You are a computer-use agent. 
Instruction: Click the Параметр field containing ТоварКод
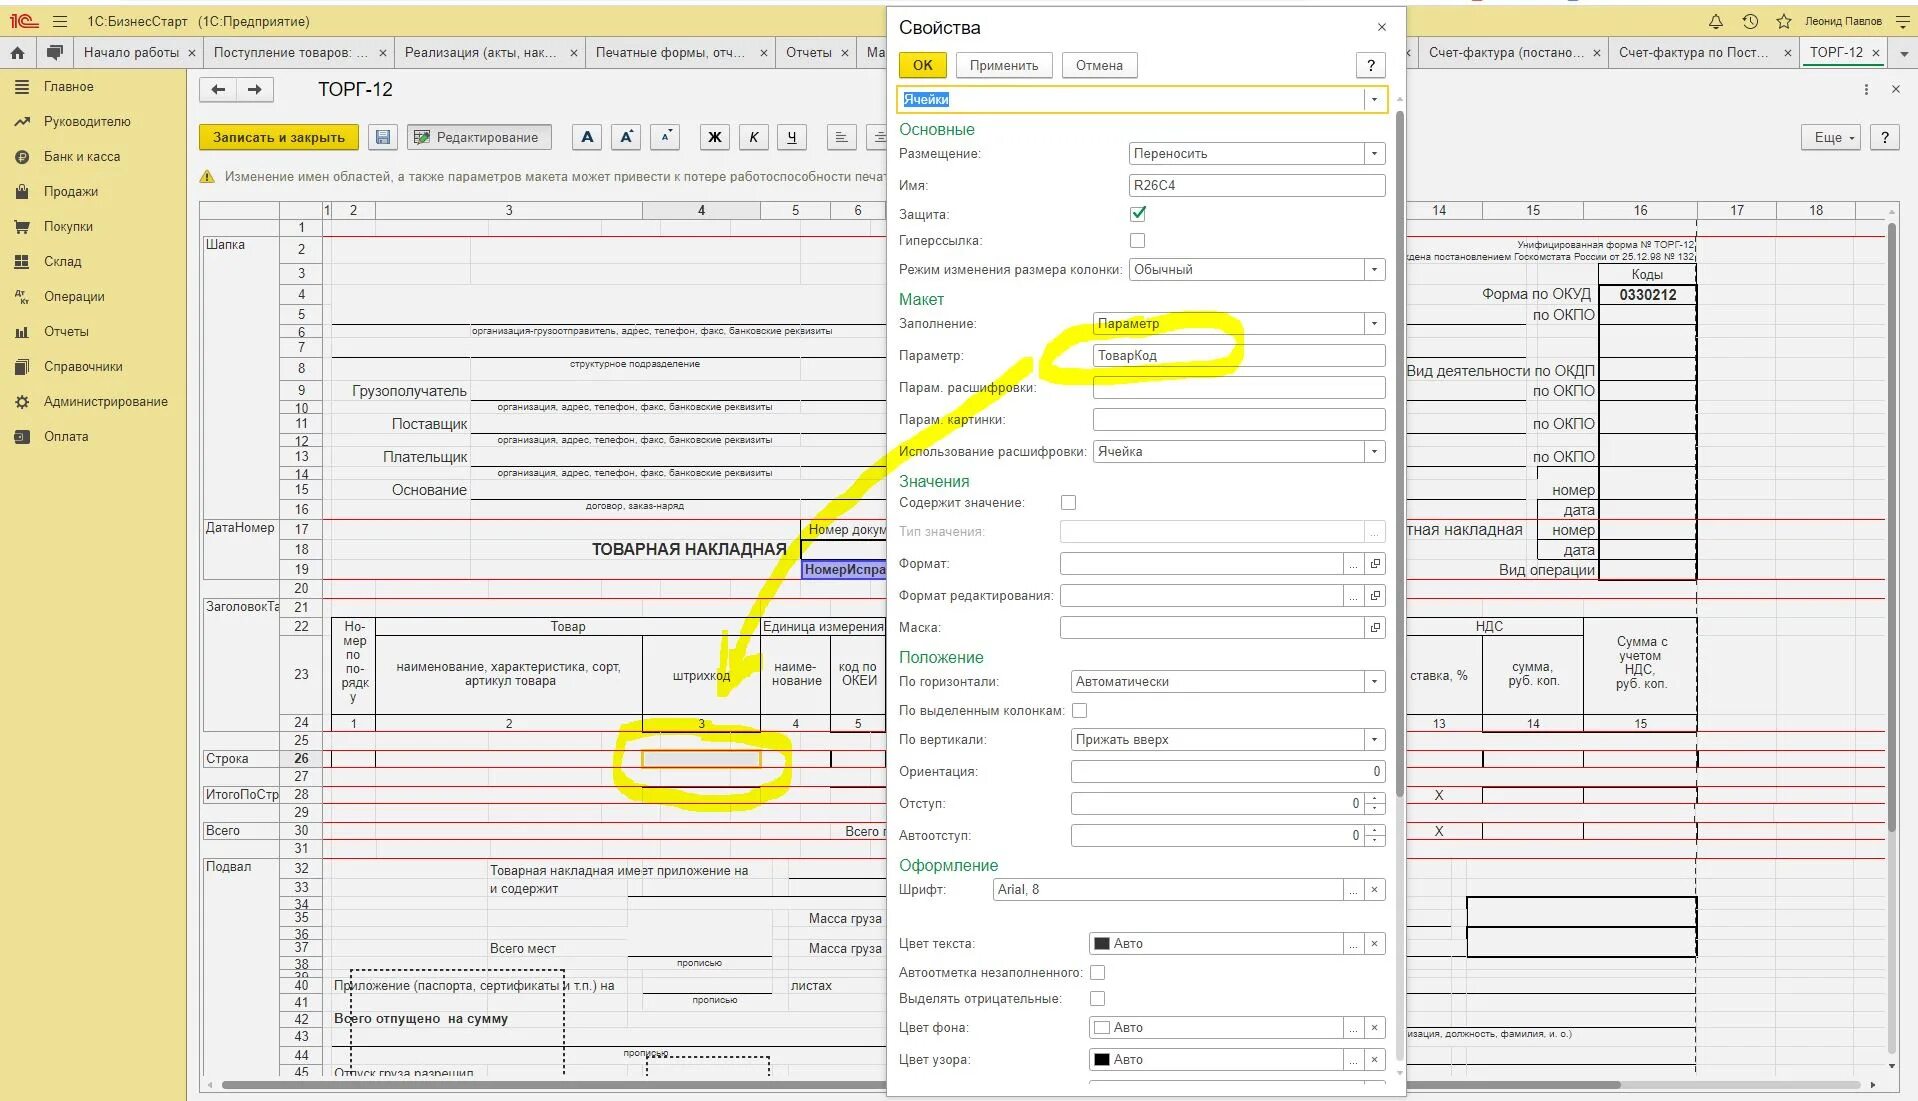[1239, 356]
